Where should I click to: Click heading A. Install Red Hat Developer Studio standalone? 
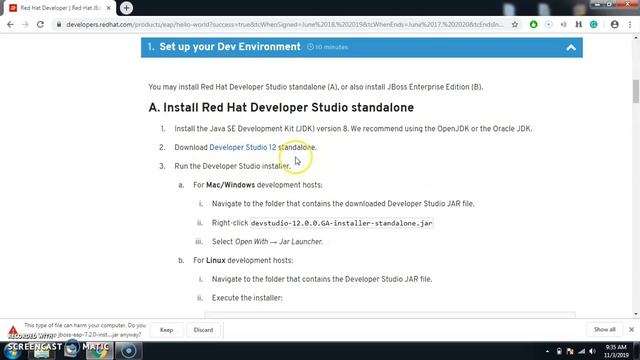pyautogui.click(x=281, y=107)
